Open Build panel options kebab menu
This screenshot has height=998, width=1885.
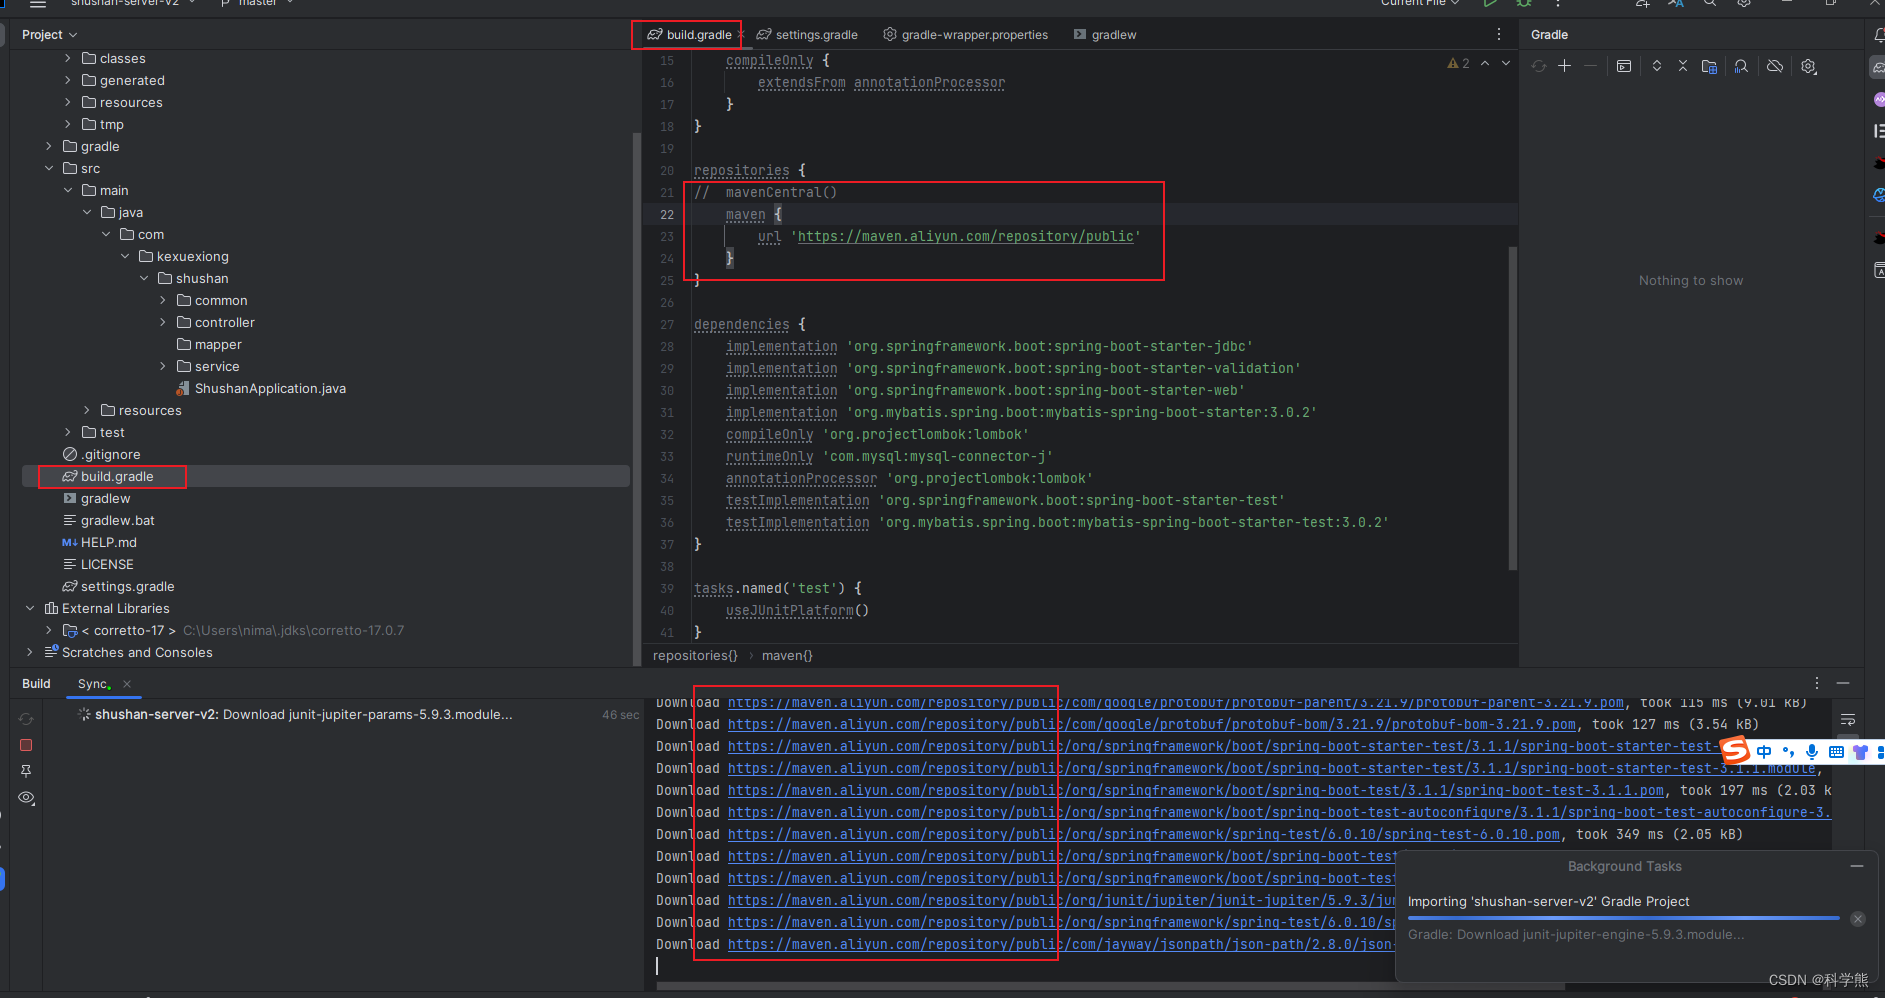coord(1817,683)
